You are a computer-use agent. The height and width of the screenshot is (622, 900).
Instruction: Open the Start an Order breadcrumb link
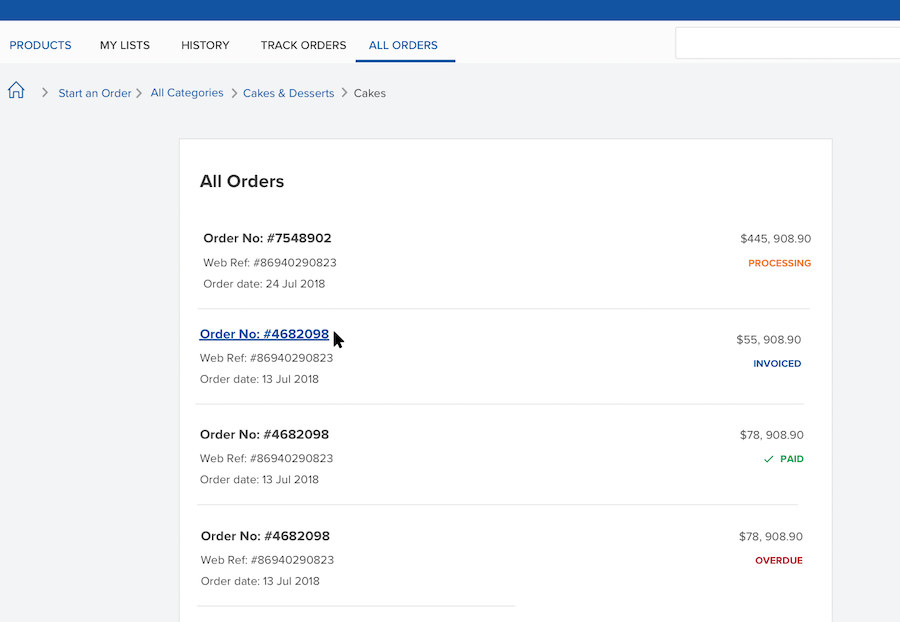pos(94,93)
